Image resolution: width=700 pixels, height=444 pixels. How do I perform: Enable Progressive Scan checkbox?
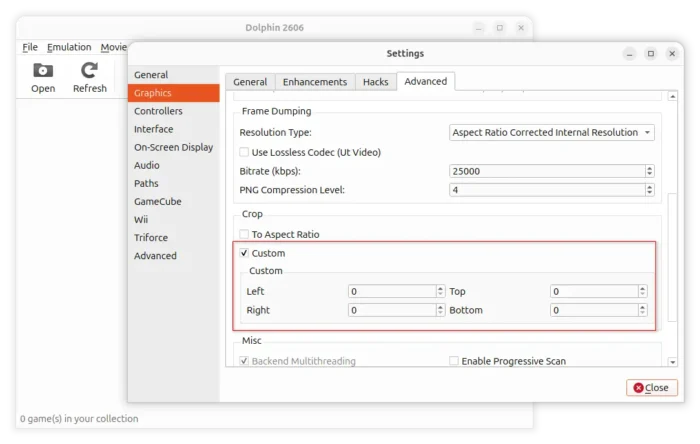click(x=454, y=361)
